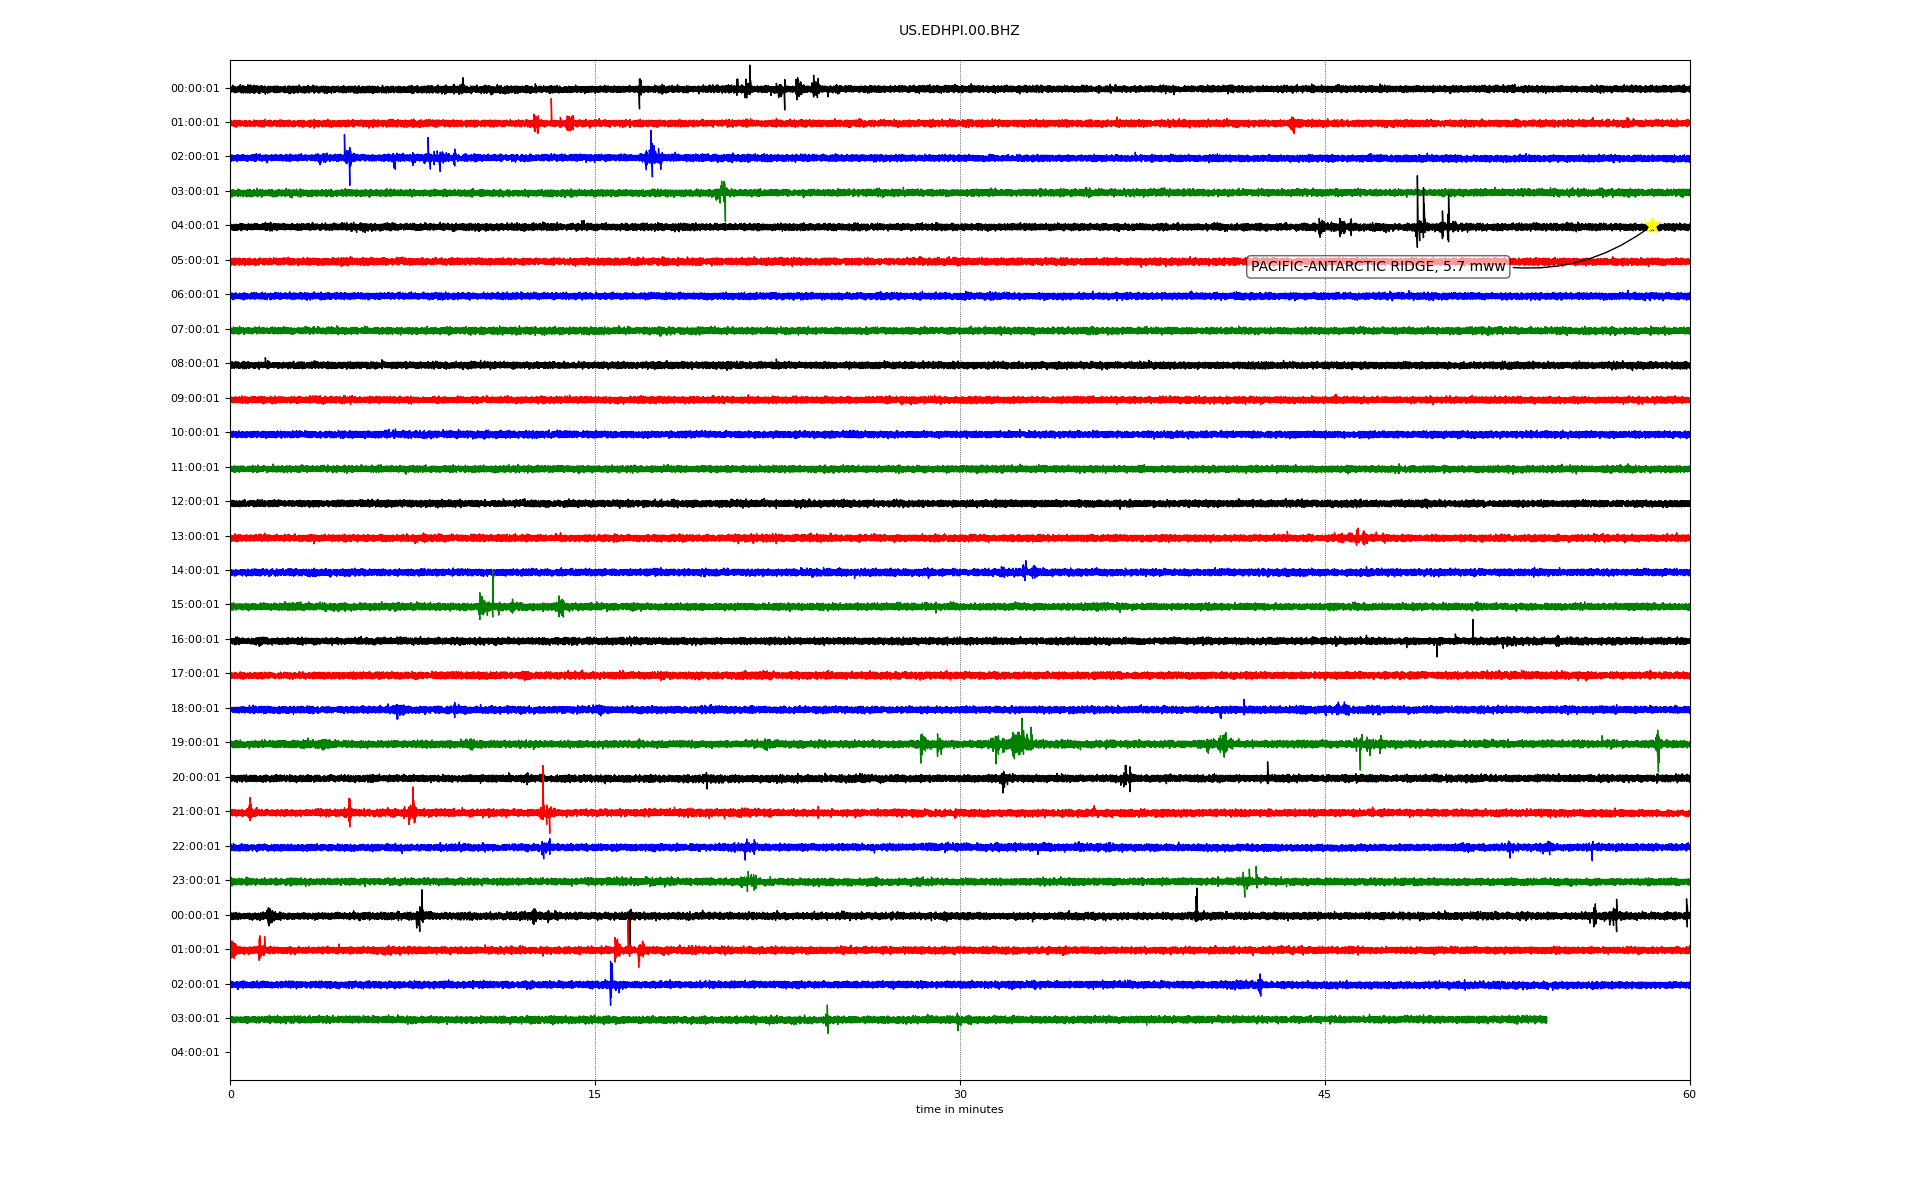Click the 07:00:01 row label
This screenshot has width=1920, height=1200.
(x=195, y=330)
